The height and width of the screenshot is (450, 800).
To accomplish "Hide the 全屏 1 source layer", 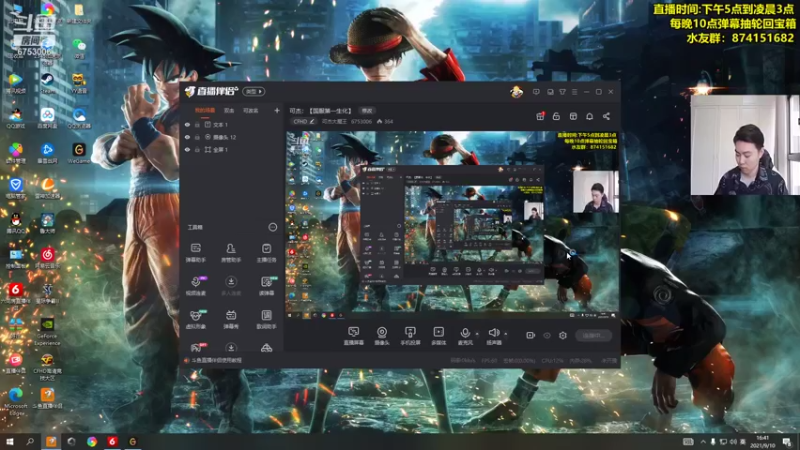I will pyautogui.click(x=187, y=149).
